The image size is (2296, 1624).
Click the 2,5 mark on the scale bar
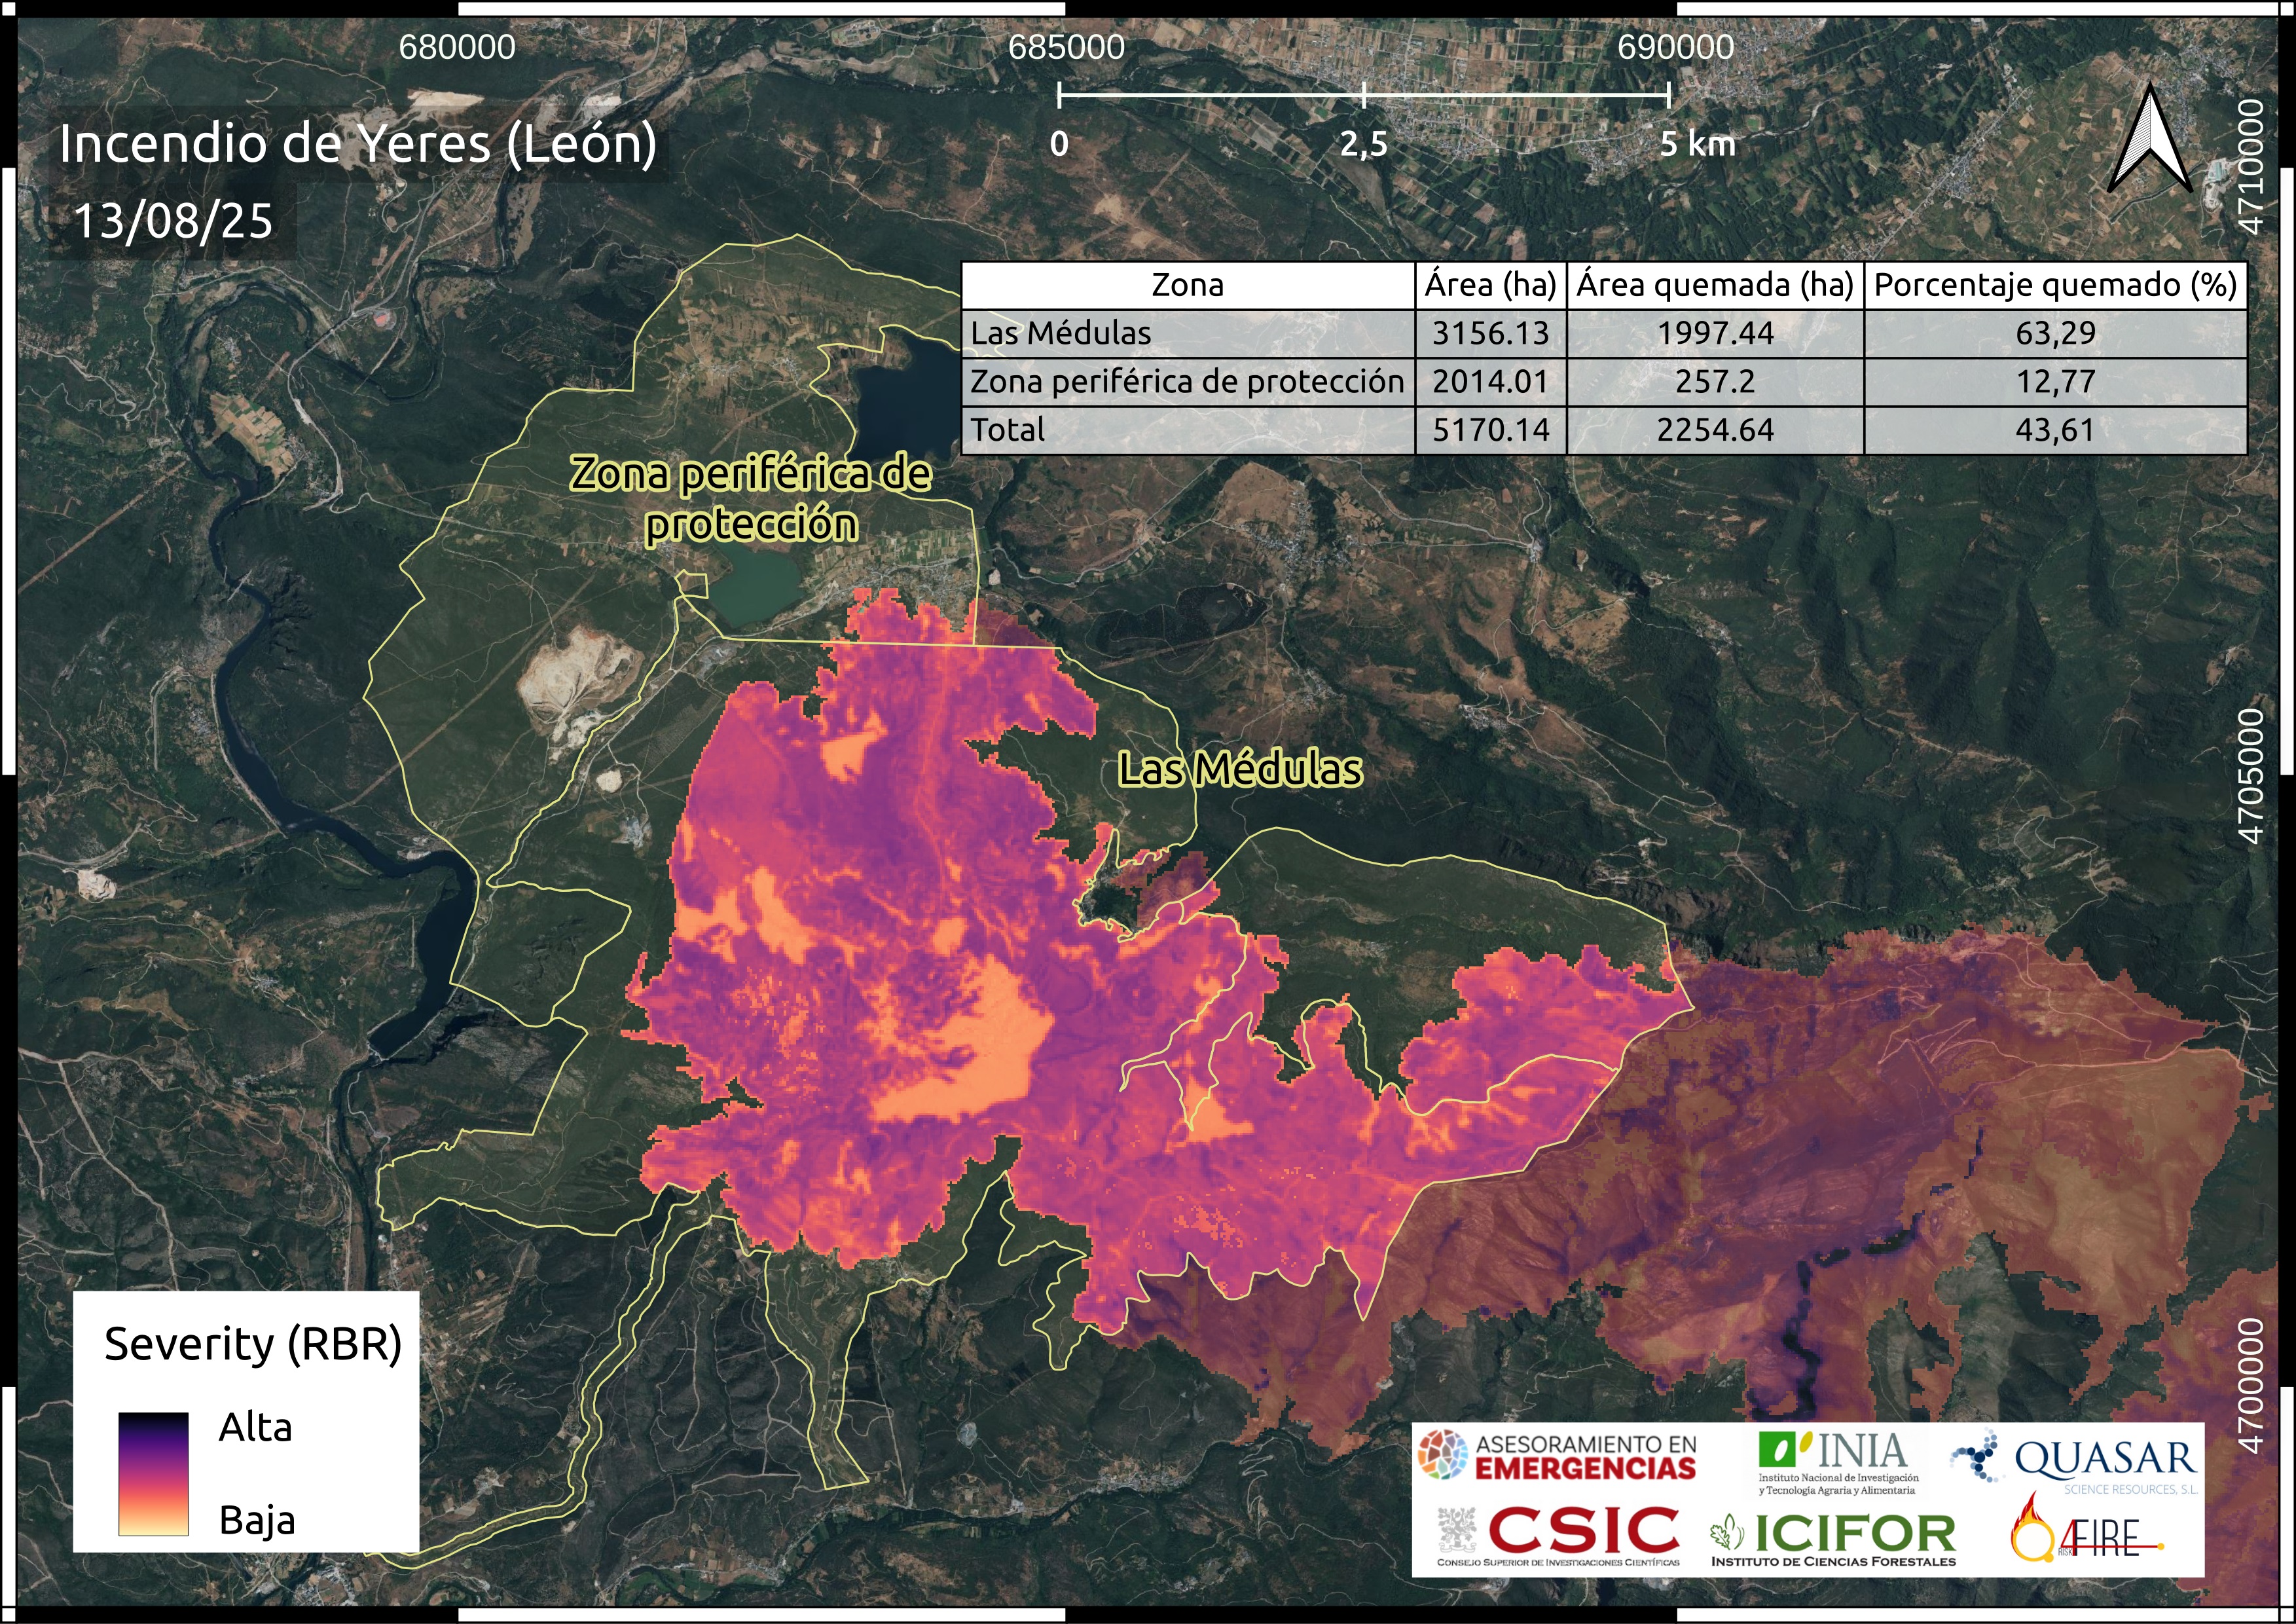[1363, 144]
